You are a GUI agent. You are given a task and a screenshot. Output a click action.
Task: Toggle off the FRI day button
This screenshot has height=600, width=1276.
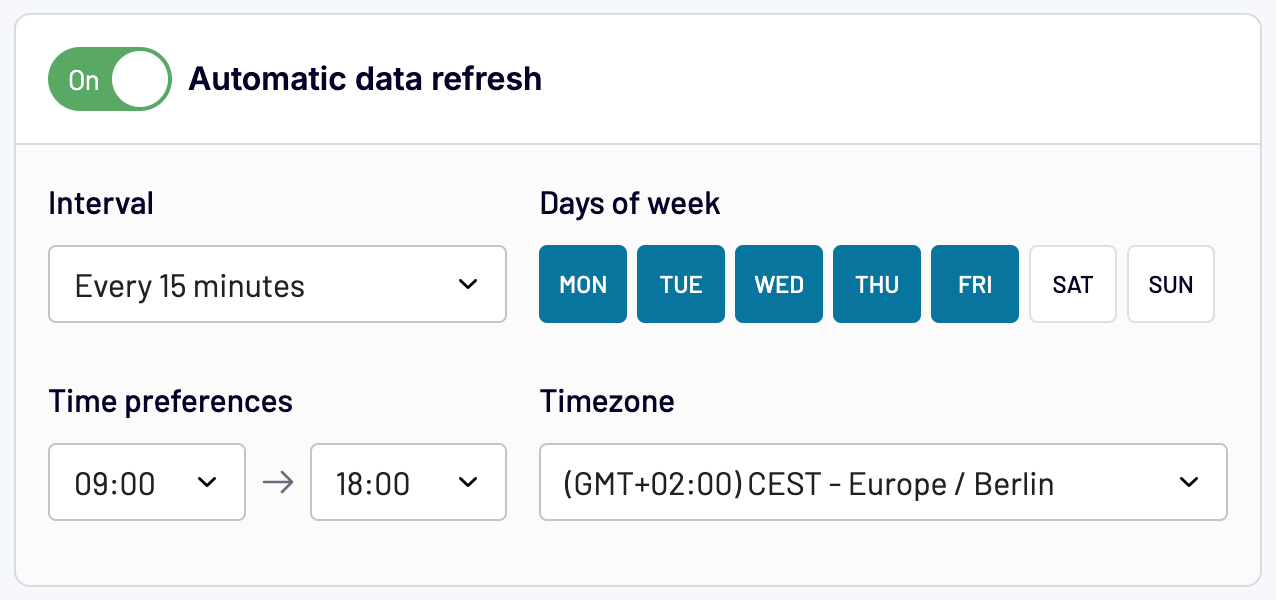coord(975,285)
